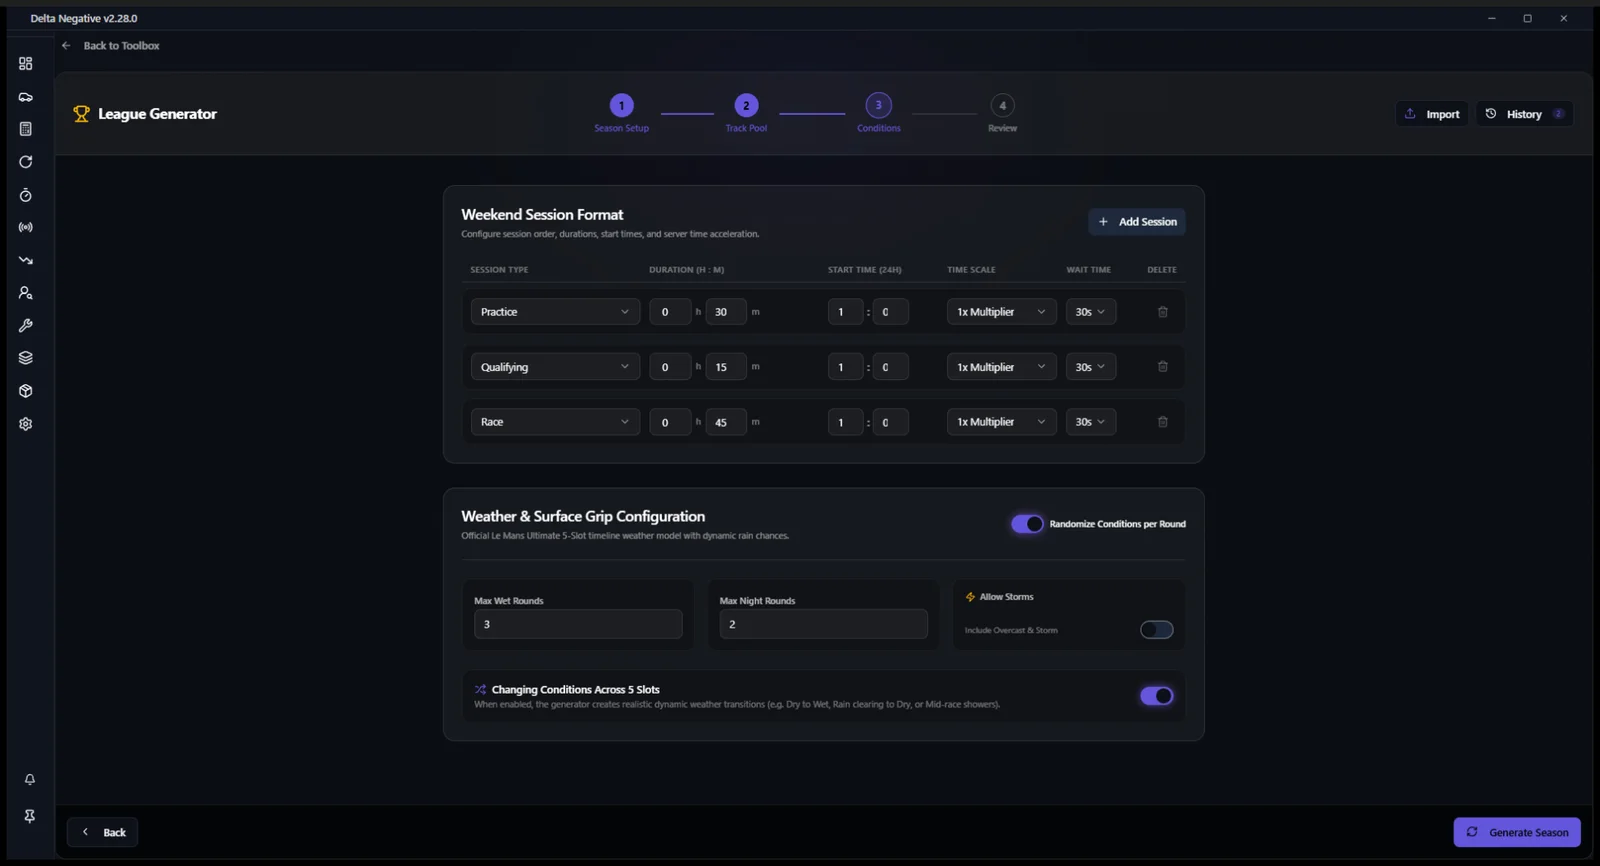The width and height of the screenshot is (1600, 866).
Task: Click the circular refresh arrow sidebar icon
Action: click(26, 162)
